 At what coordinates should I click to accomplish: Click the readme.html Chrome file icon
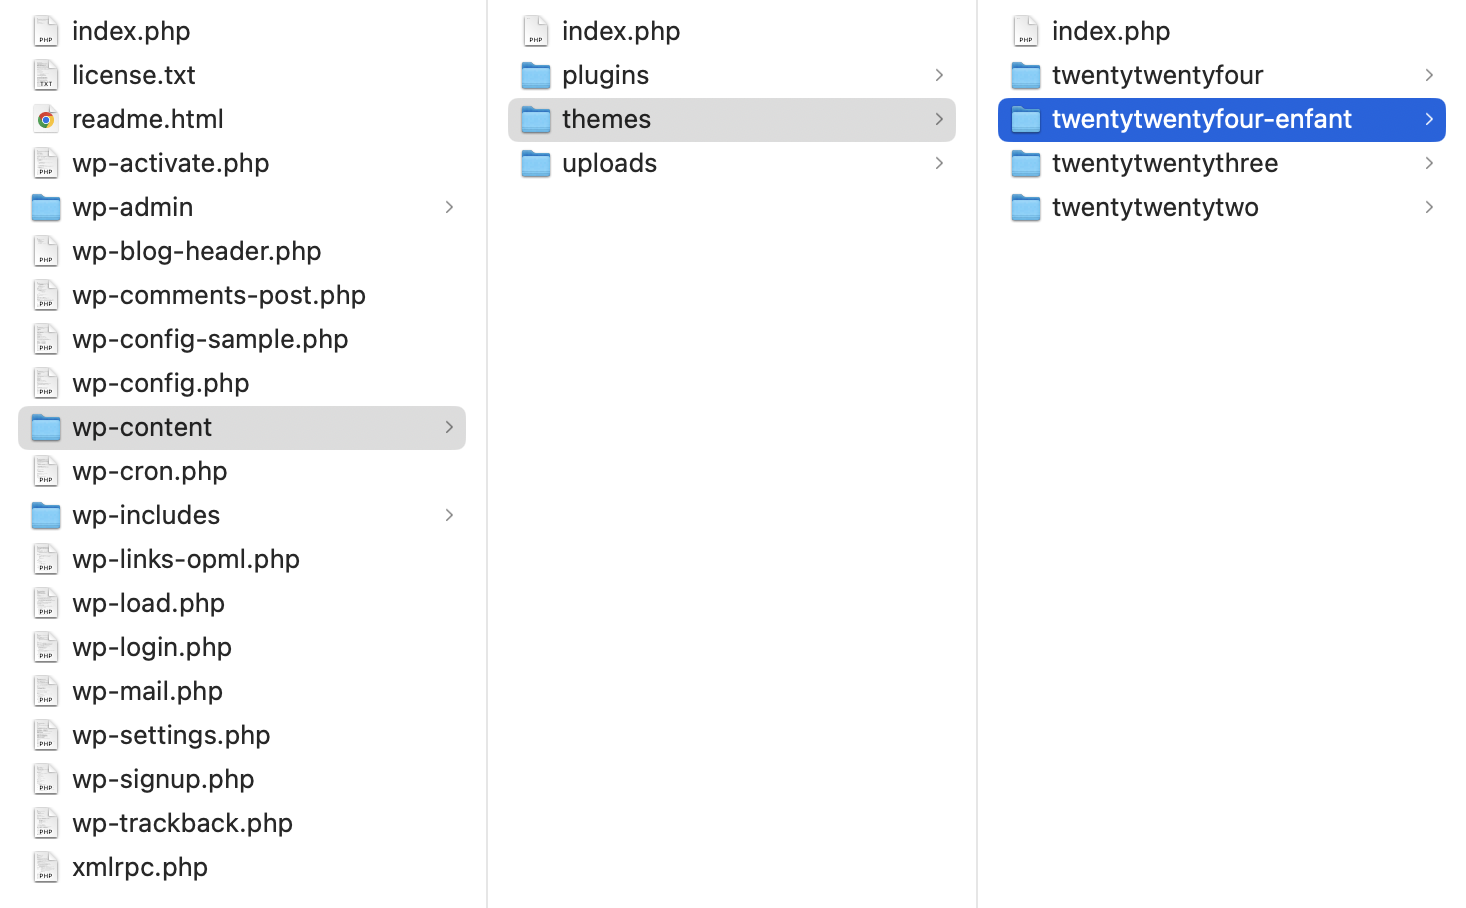[46, 119]
